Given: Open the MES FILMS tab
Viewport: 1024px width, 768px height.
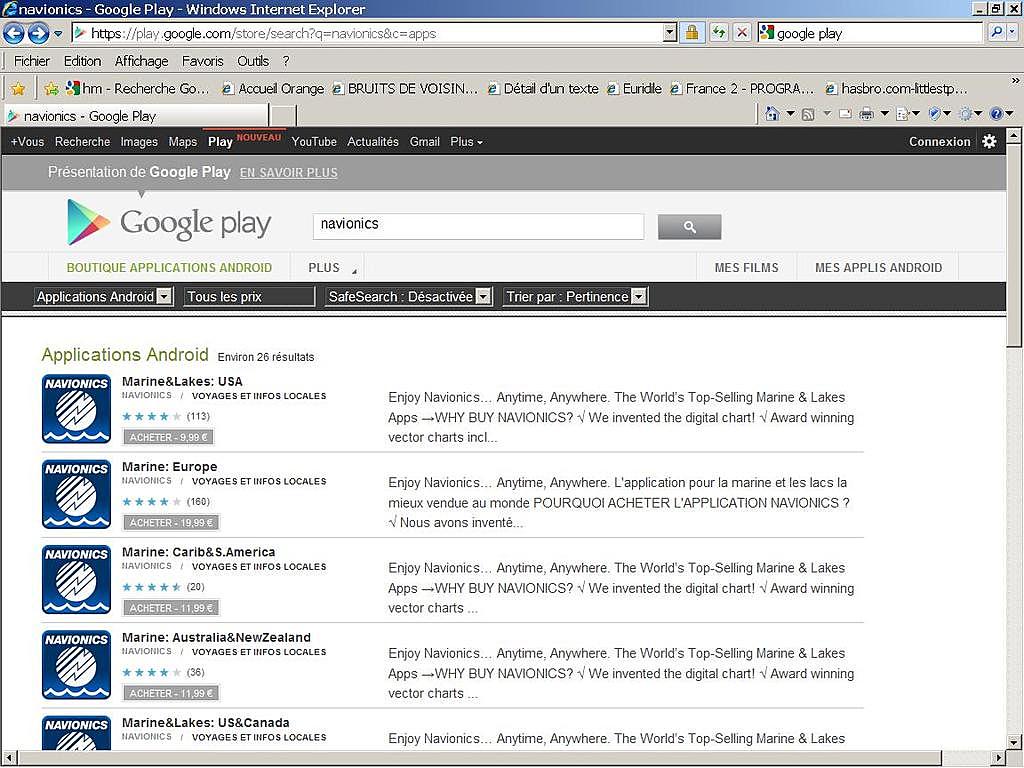Looking at the screenshot, I should pos(746,268).
